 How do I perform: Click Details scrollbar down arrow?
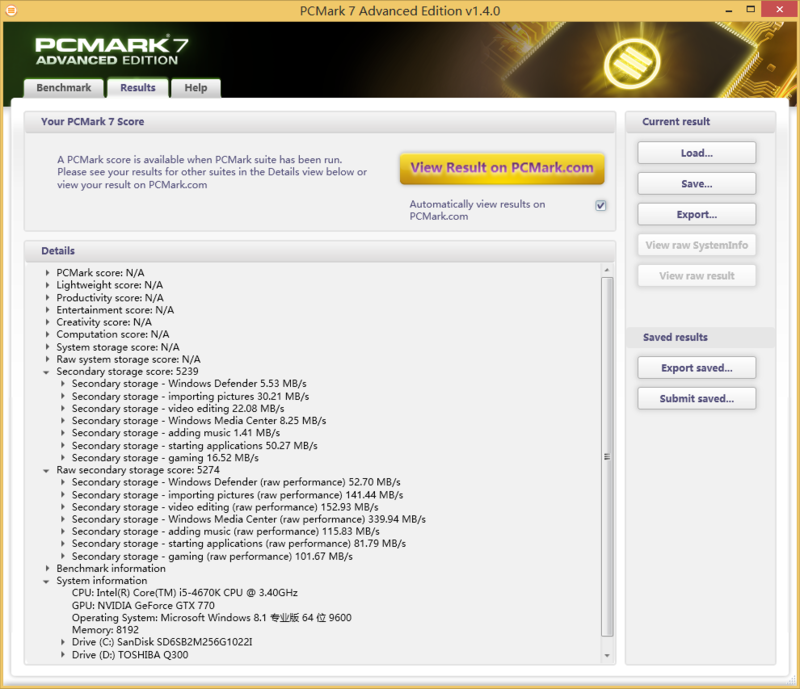coord(607,655)
